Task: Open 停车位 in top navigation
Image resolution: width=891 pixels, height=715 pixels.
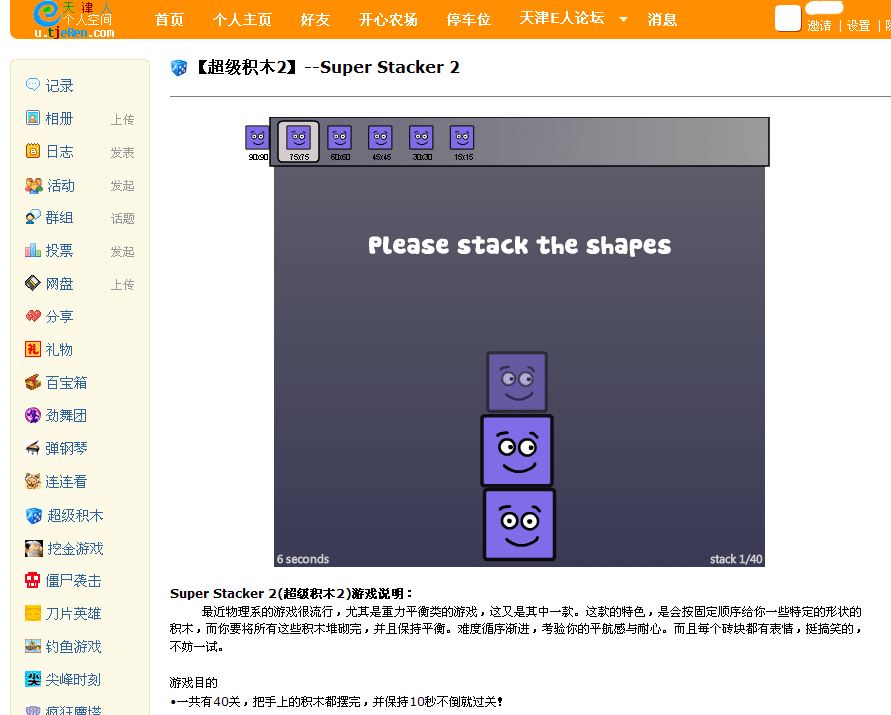Action: (469, 20)
